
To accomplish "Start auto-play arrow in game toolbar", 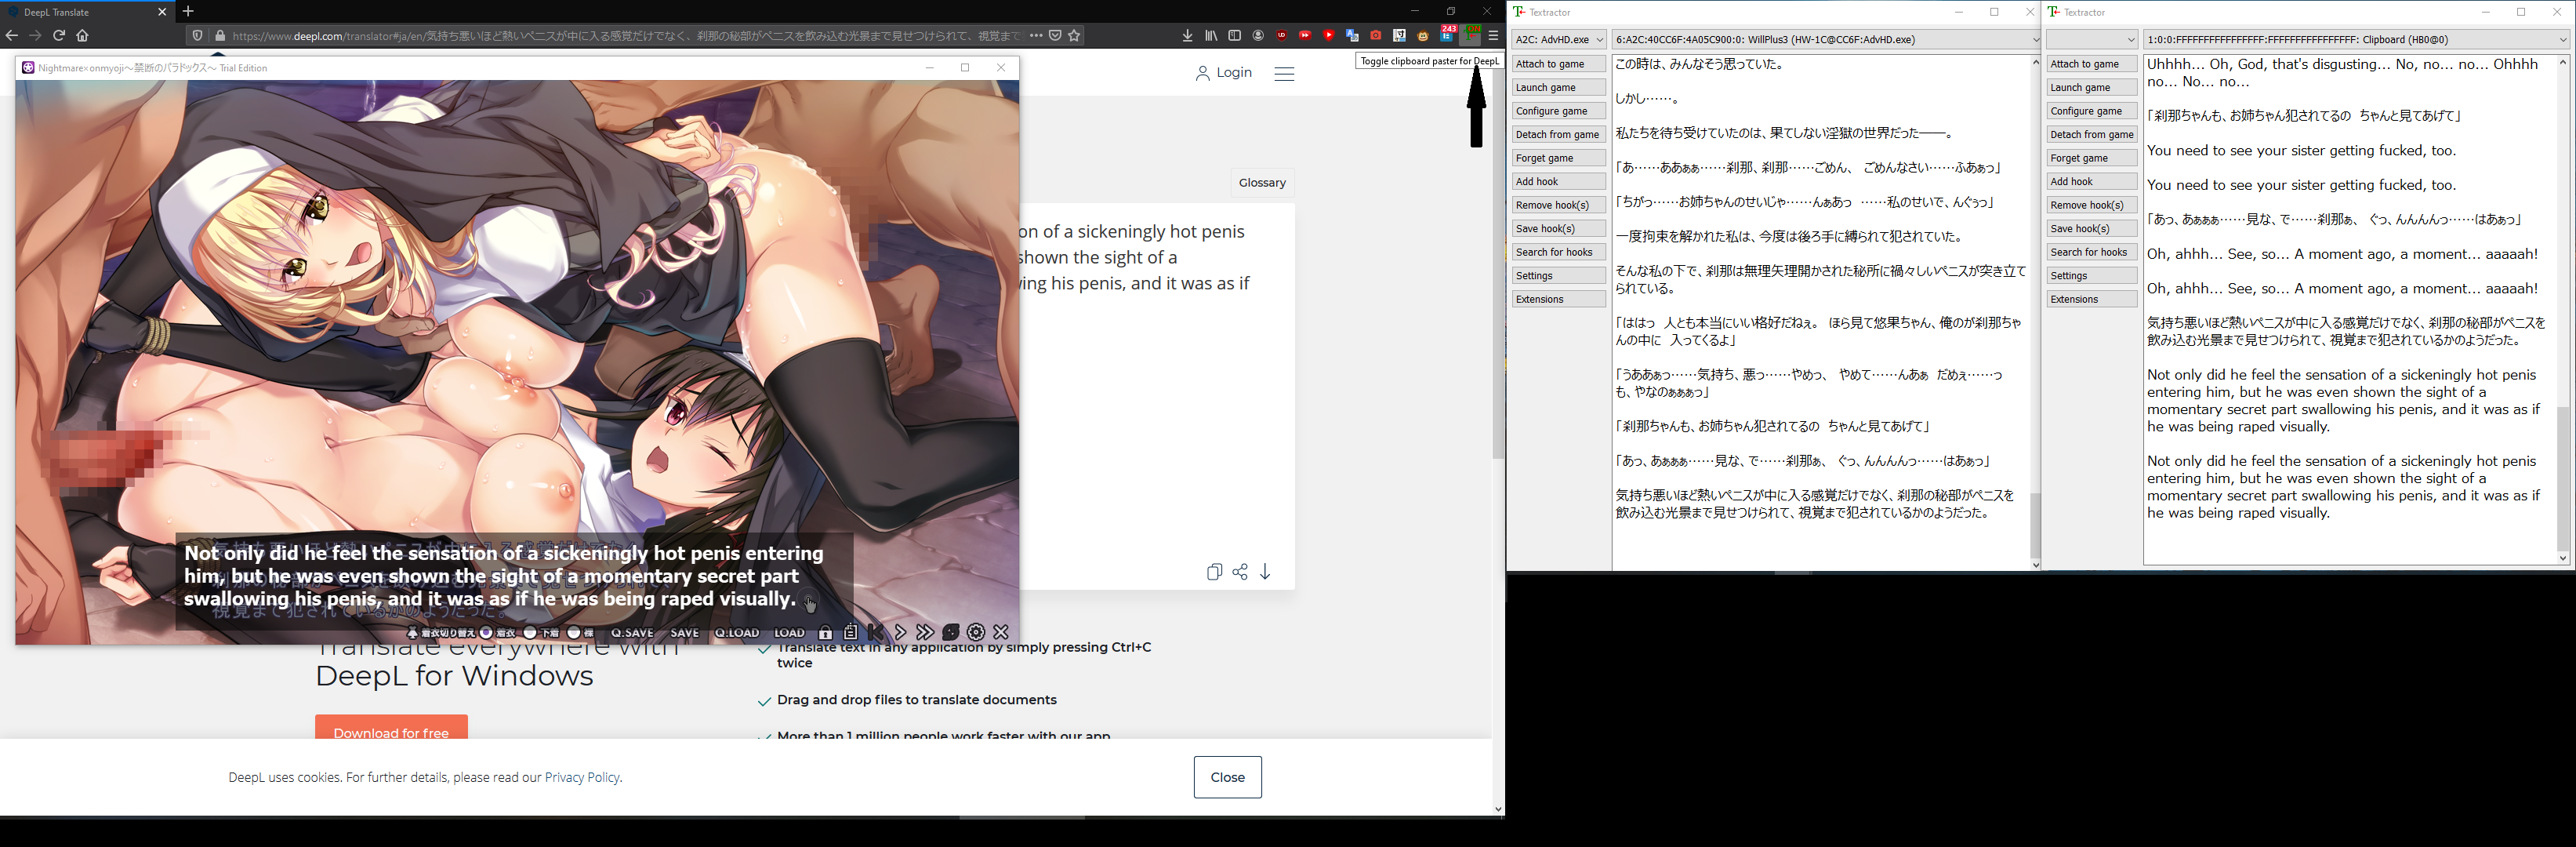I will tap(900, 632).
